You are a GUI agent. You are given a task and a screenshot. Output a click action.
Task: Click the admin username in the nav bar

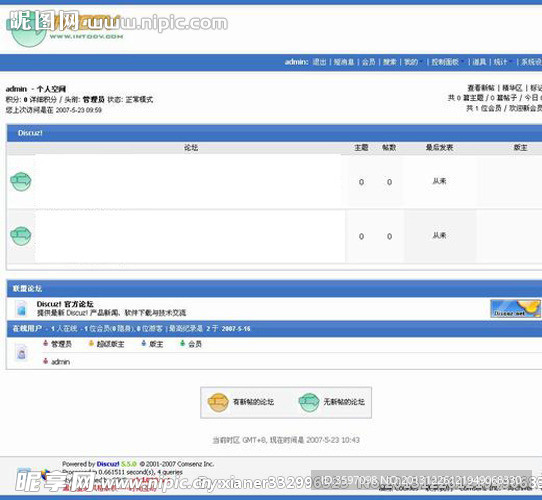tap(297, 62)
